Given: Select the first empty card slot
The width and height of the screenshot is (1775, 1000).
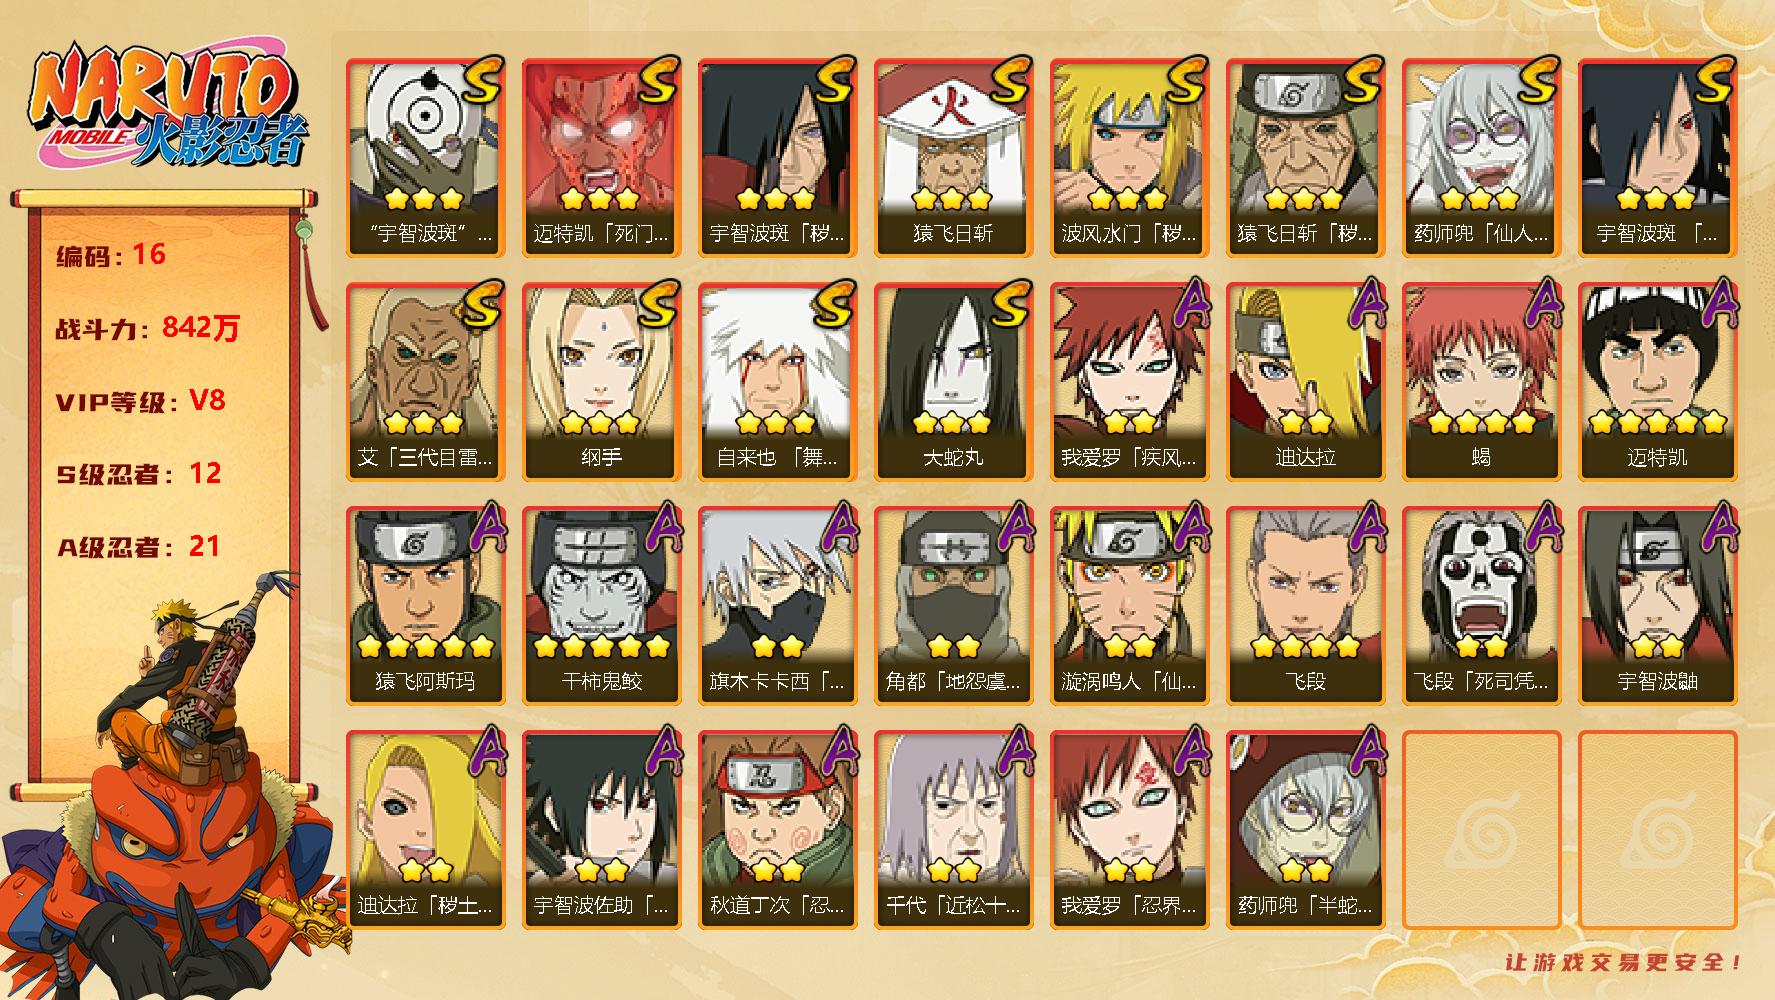Looking at the screenshot, I should pos(1481,830).
